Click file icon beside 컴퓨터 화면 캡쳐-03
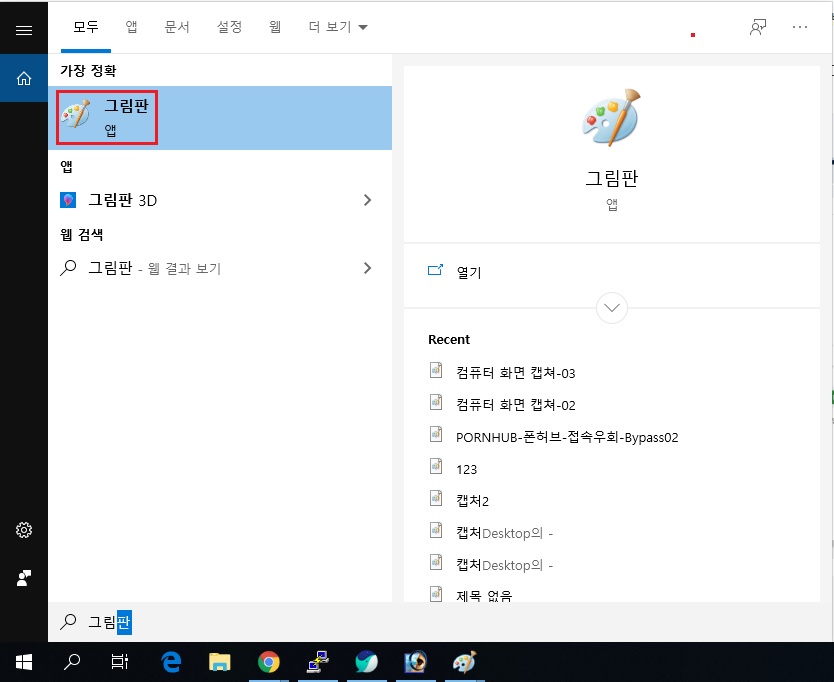Viewport: 834px width, 682px height. click(x=436, y=370)
